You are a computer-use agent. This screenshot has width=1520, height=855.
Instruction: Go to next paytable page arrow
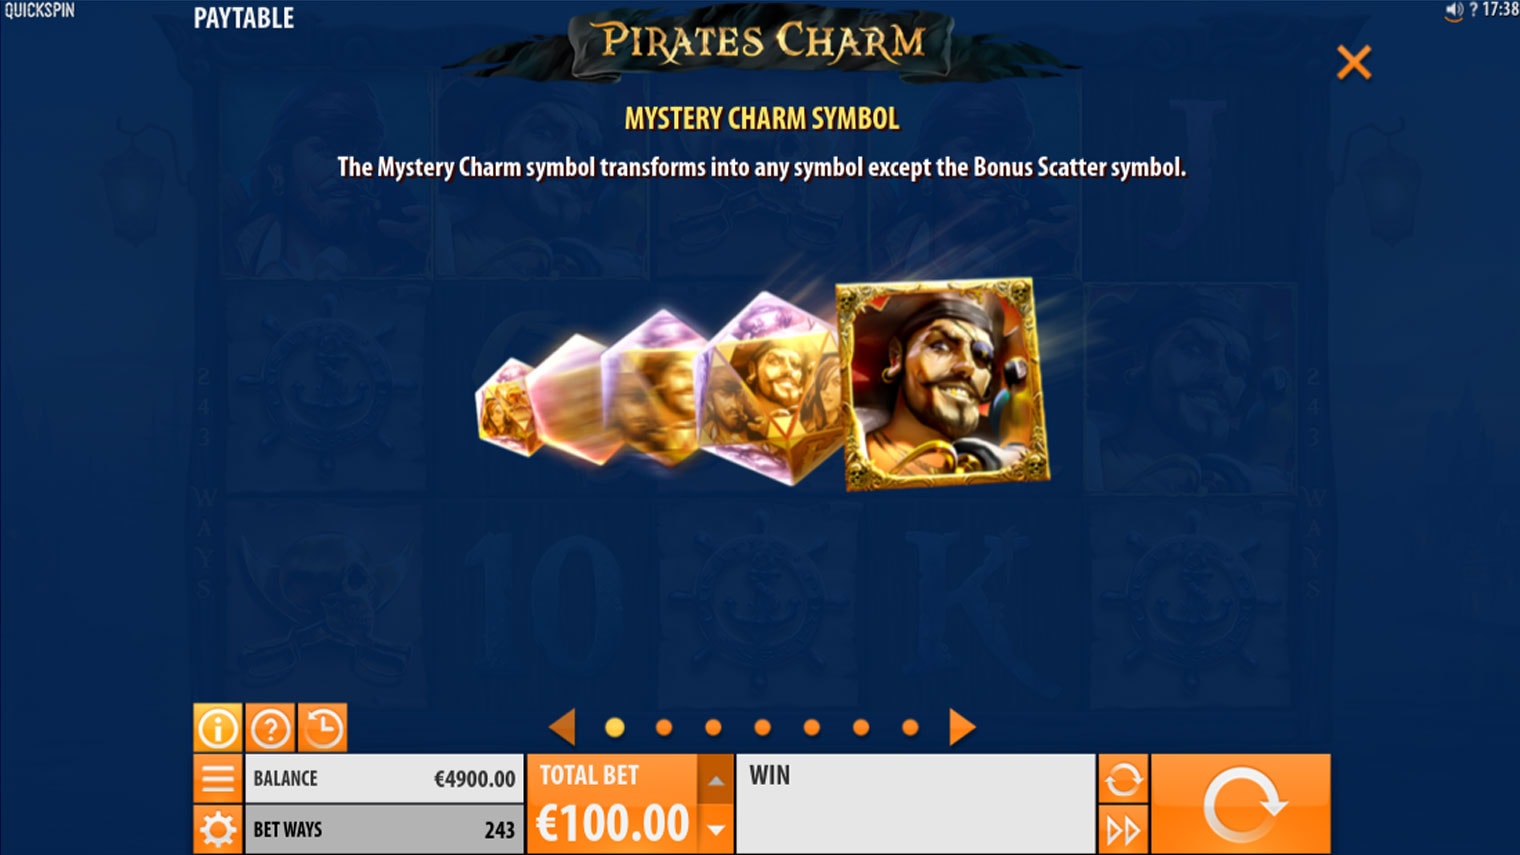tap(961, 727)
